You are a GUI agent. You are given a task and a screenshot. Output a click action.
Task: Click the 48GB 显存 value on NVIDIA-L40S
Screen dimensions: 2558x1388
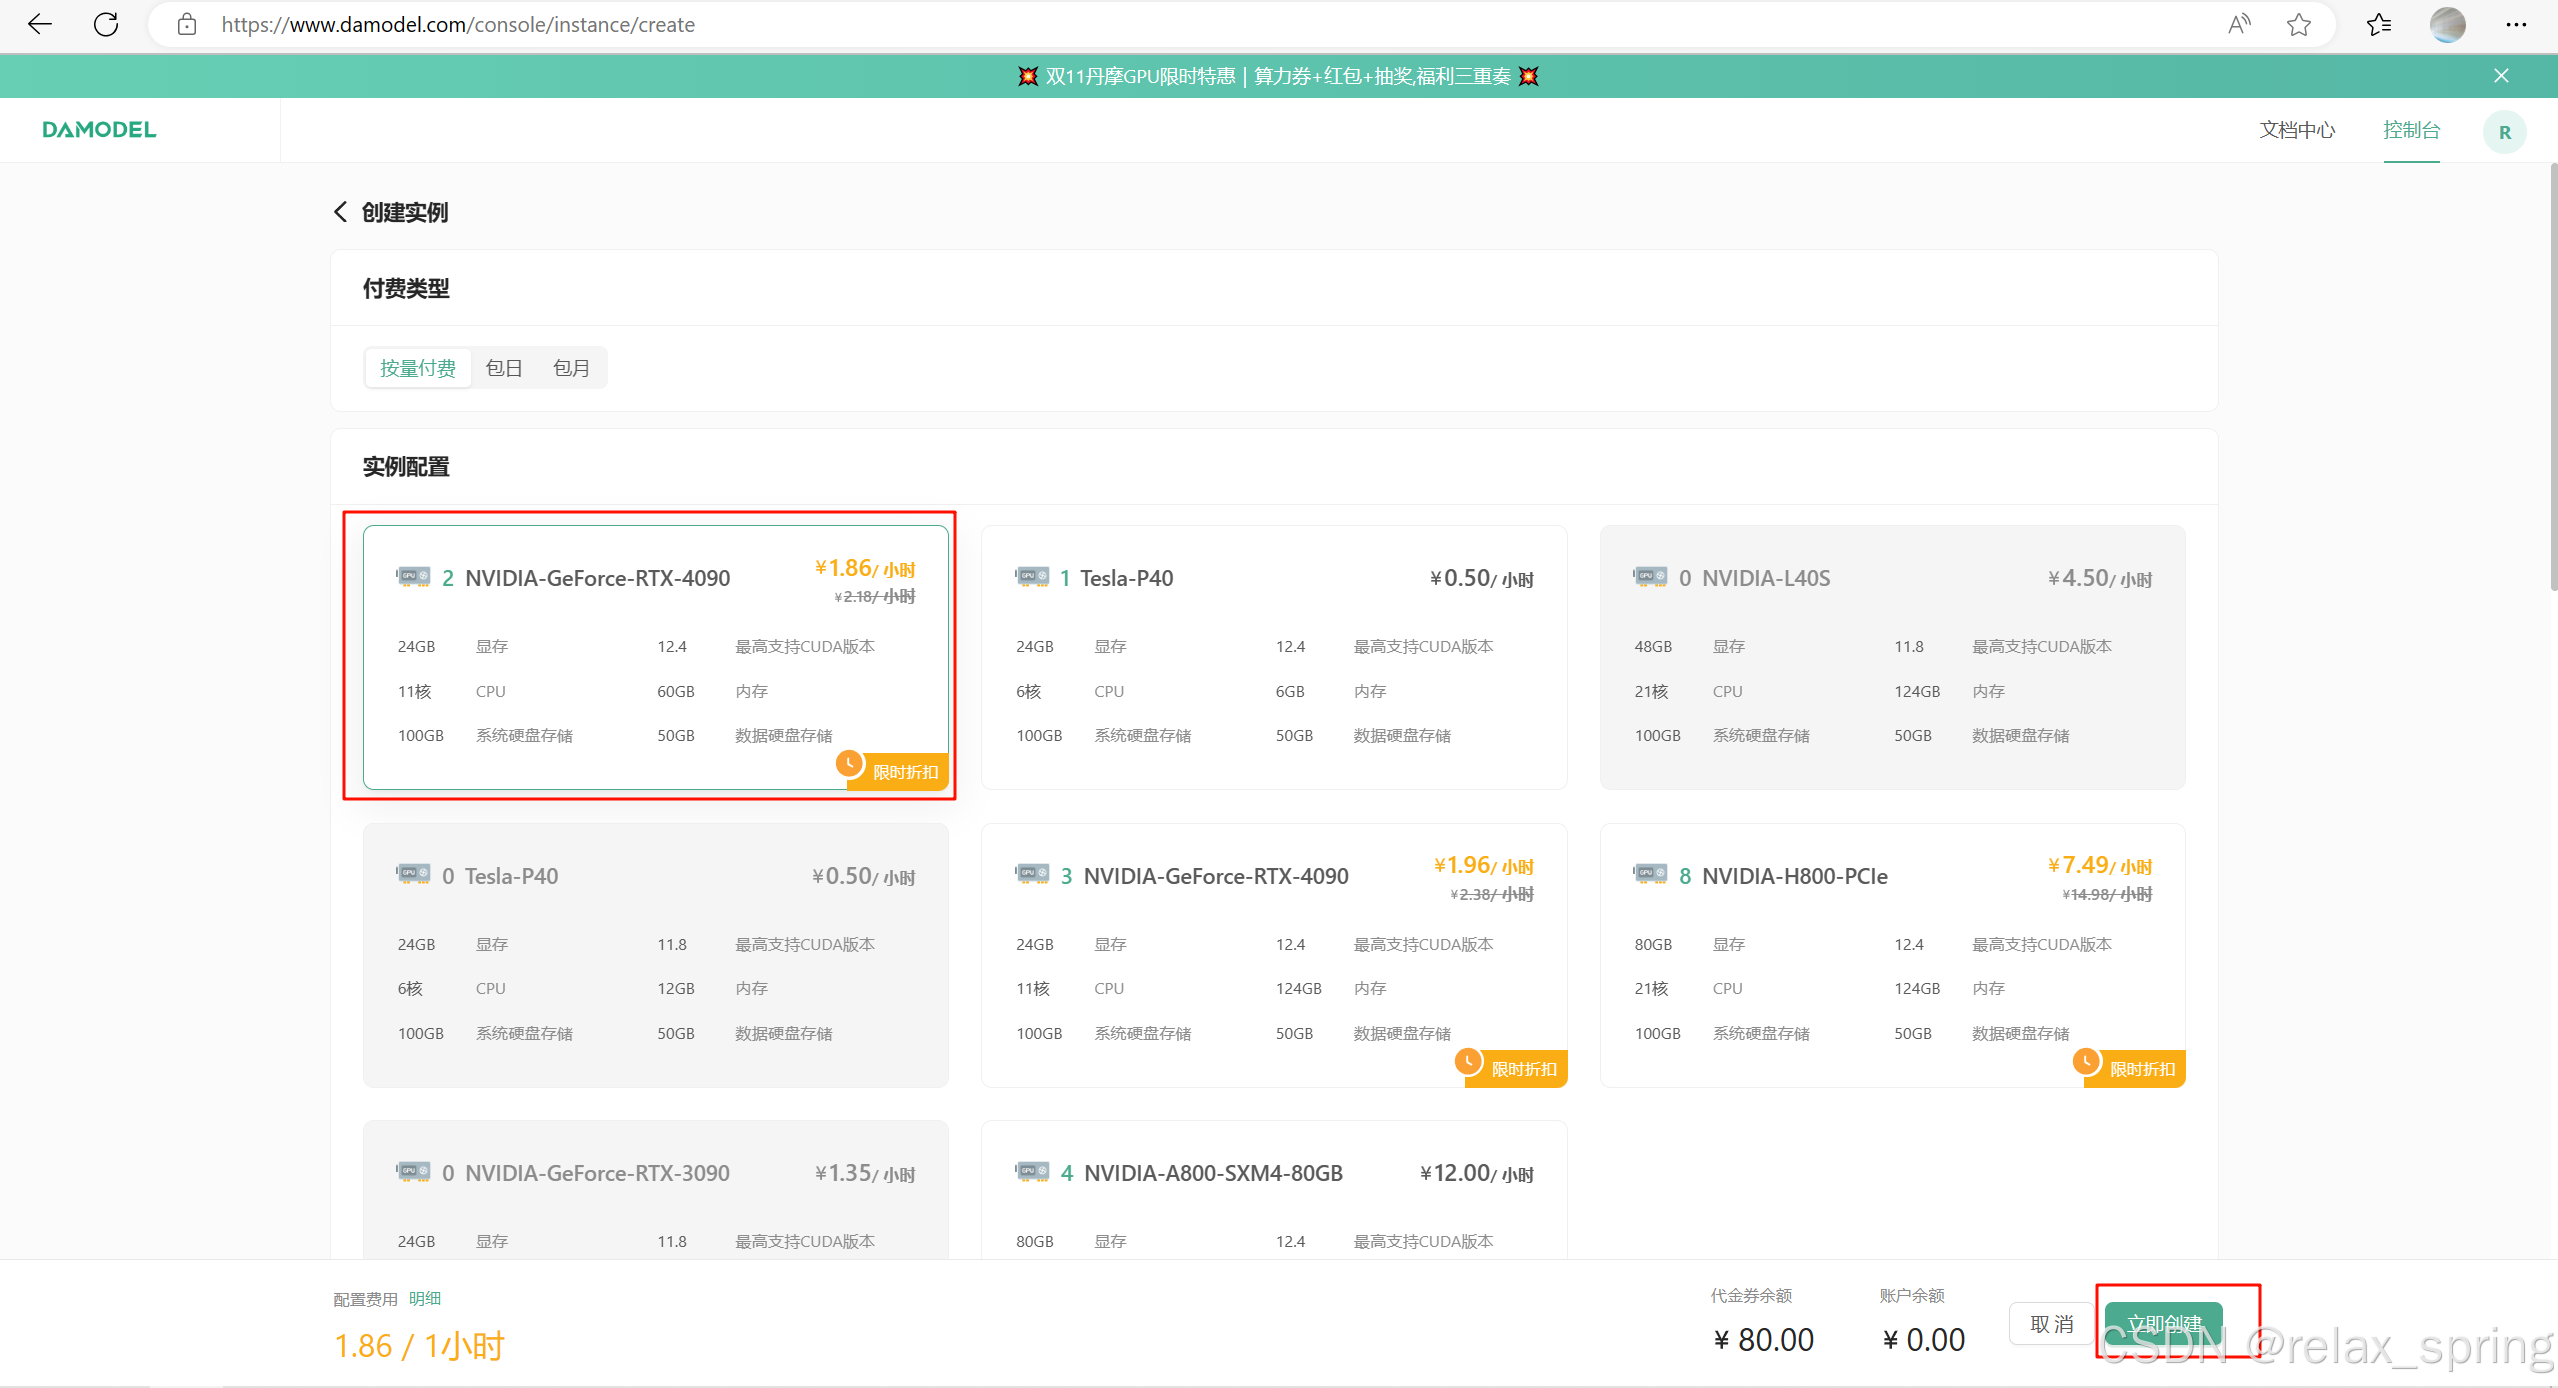[1653, 646]
